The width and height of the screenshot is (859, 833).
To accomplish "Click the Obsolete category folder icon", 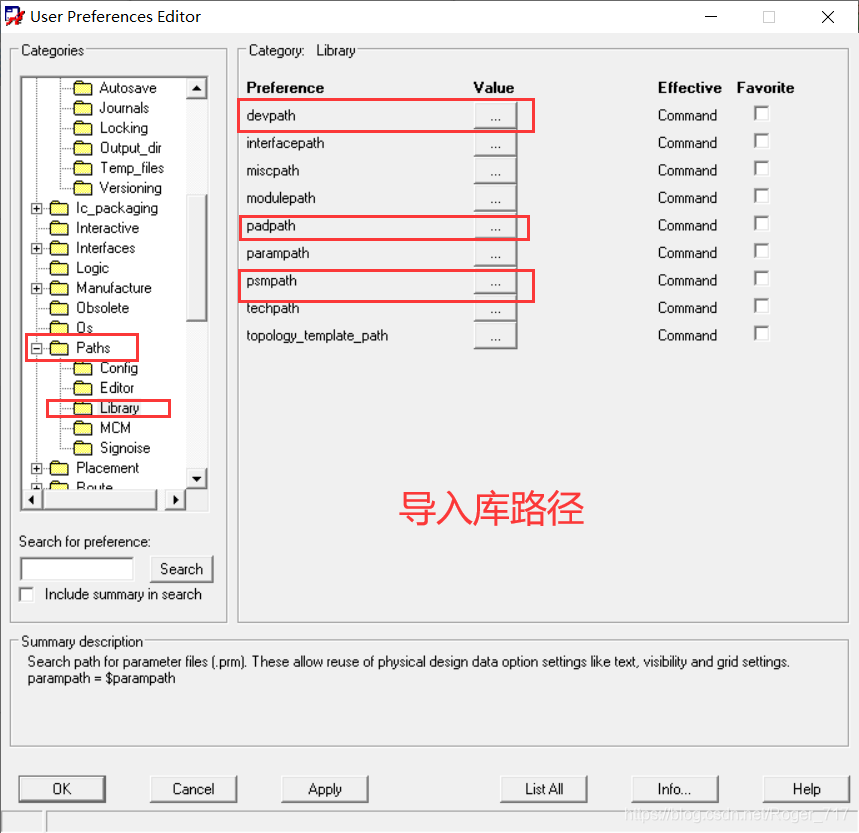I will point(59,308).
